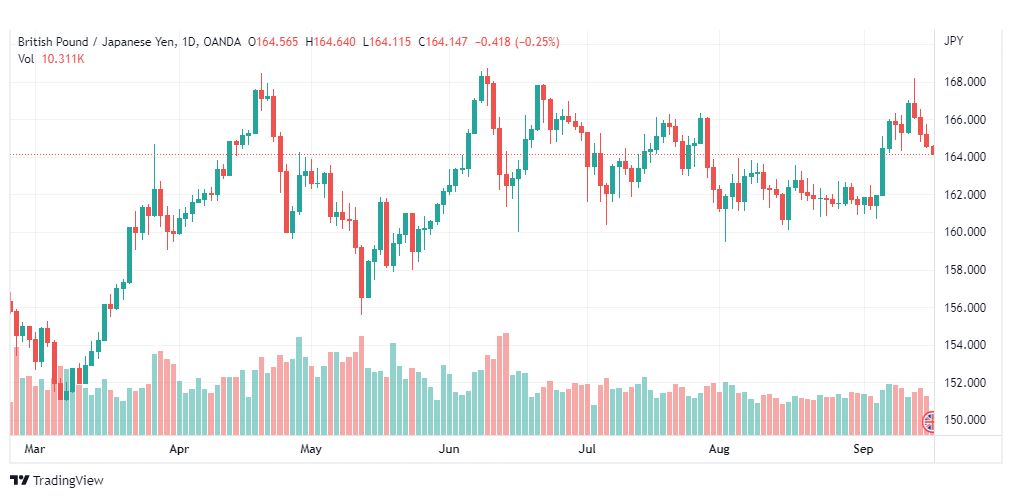Click the UK flag event marker icon
Image resolution: width=1012 pixels, height=498 pixels.
(929, 423)
